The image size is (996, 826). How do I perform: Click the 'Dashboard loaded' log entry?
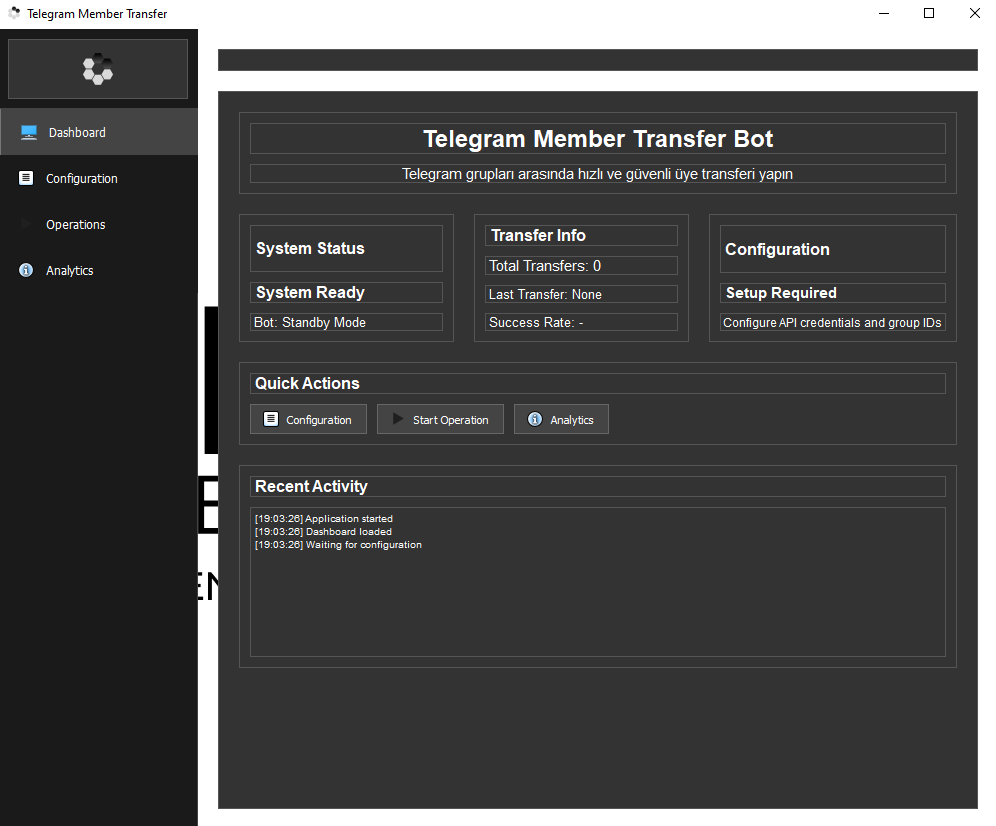(x=323, y=532)
